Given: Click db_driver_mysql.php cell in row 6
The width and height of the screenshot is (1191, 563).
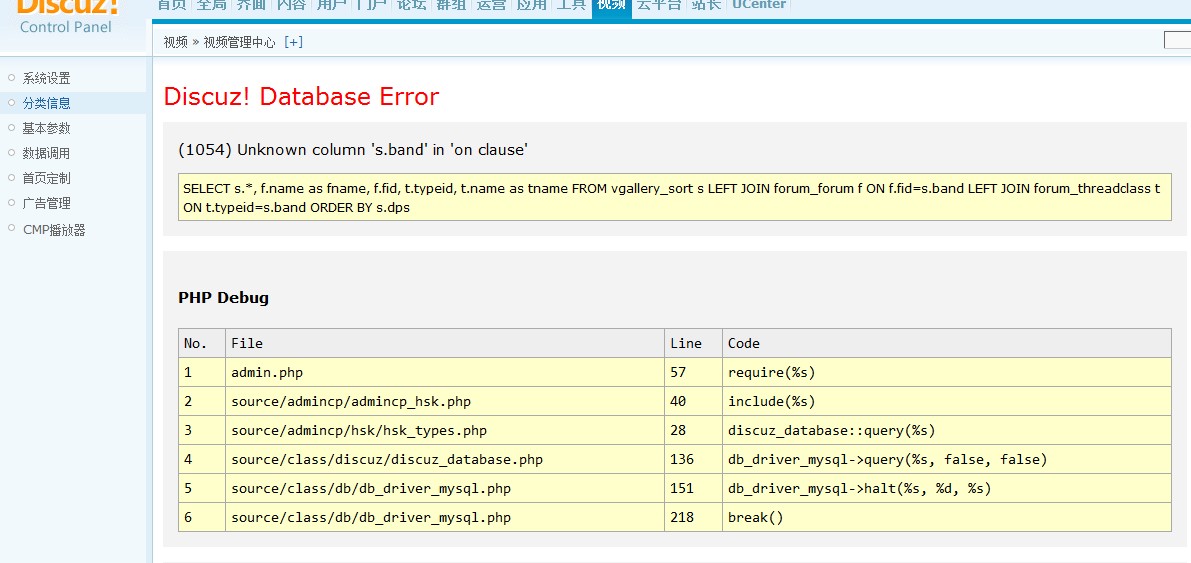Looking at the screenshot, I should tap(444, 517).
